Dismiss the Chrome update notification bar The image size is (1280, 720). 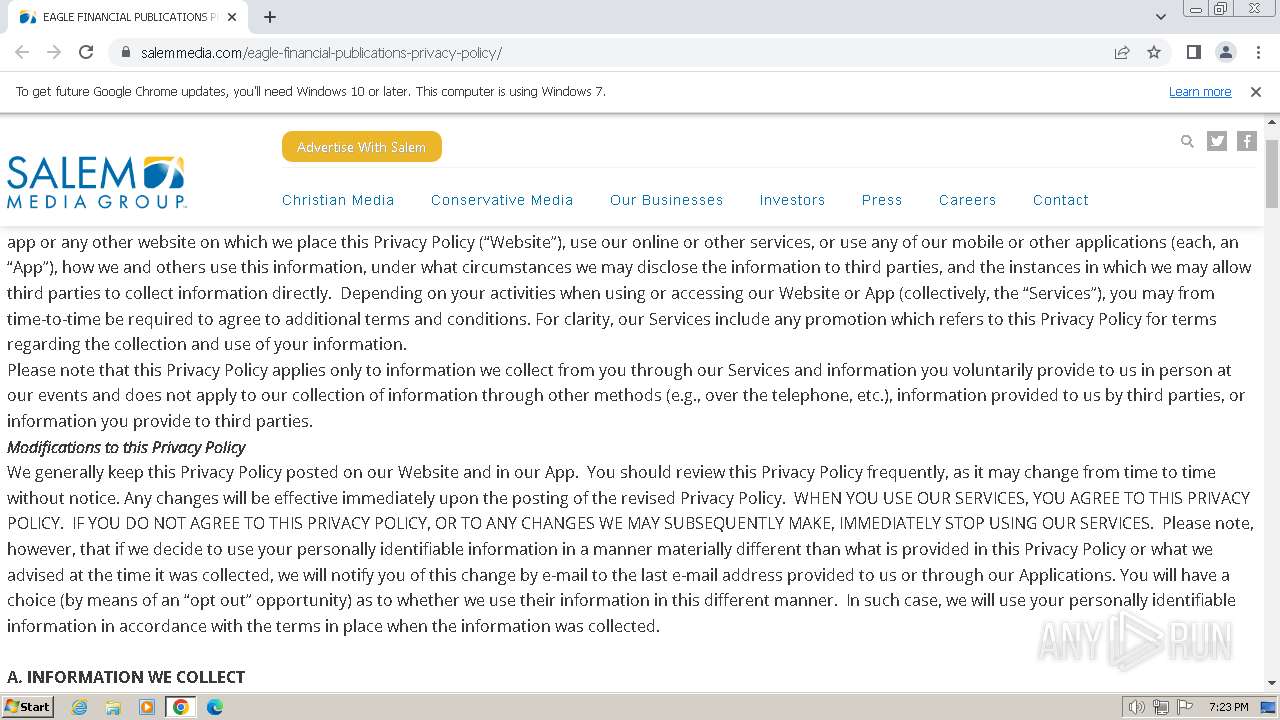pos(1256,92)
